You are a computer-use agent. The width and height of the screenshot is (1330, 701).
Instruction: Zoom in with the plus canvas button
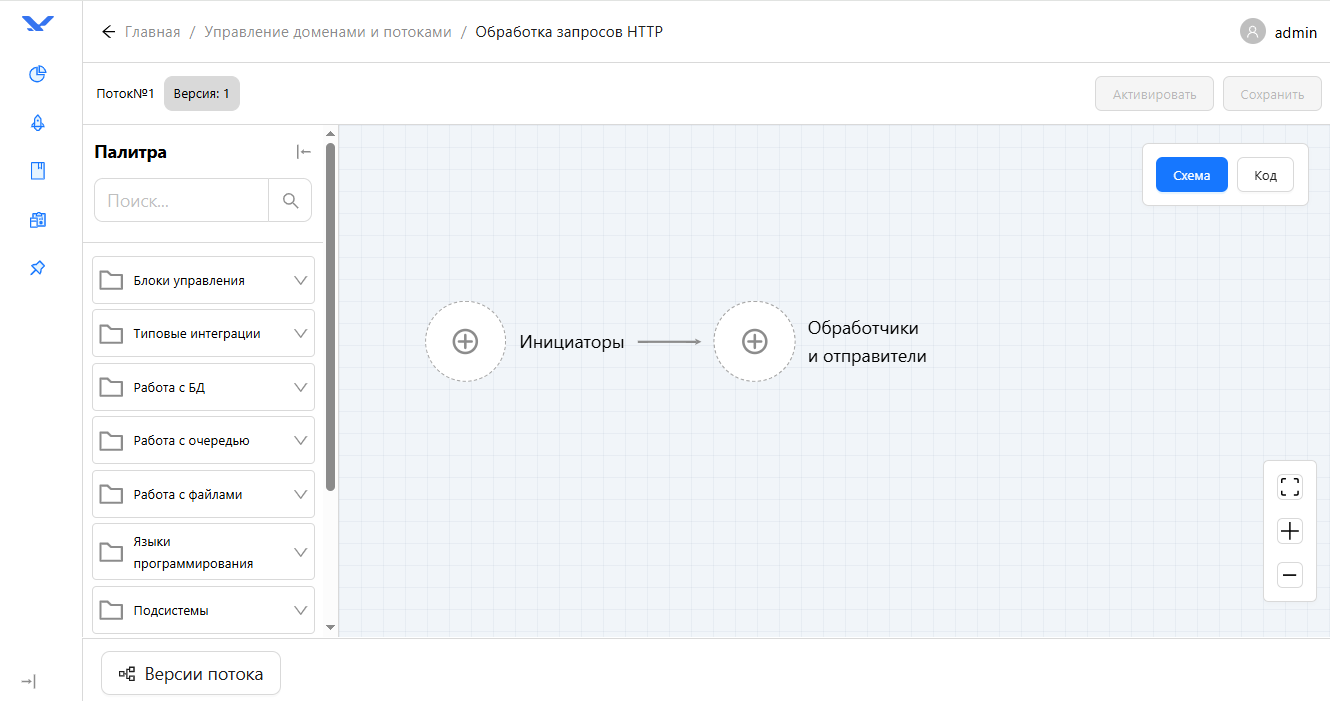(1290, 531)
